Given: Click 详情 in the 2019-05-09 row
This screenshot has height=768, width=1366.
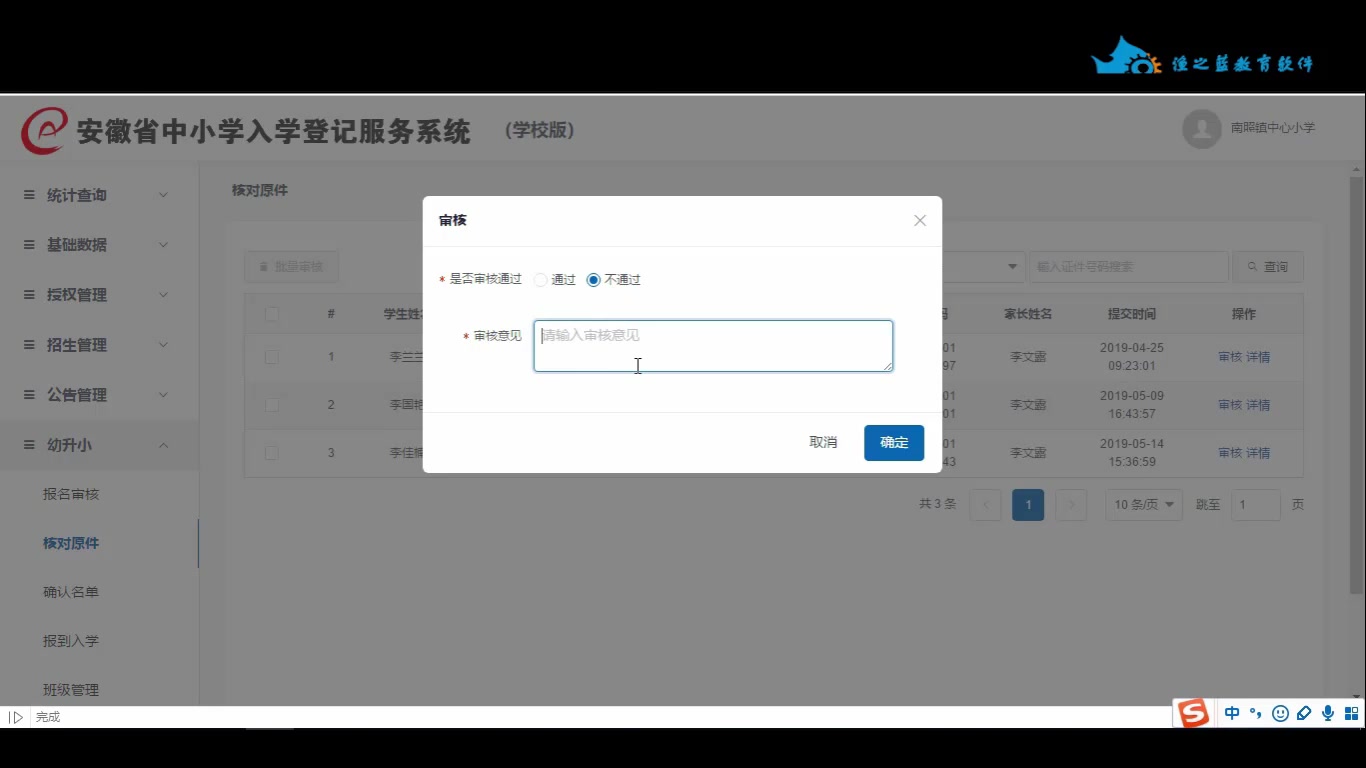Looking at the screenshot, I should tap(1258, 405).
